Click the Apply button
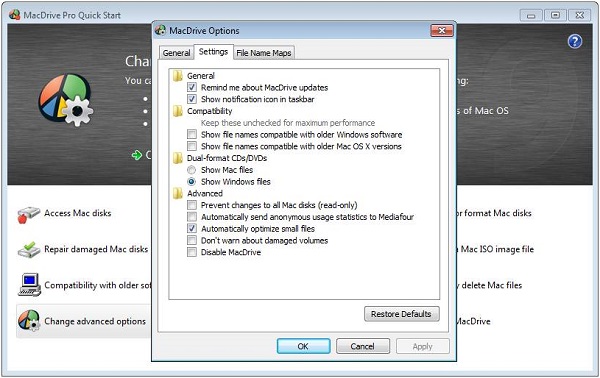 point(422,346)
